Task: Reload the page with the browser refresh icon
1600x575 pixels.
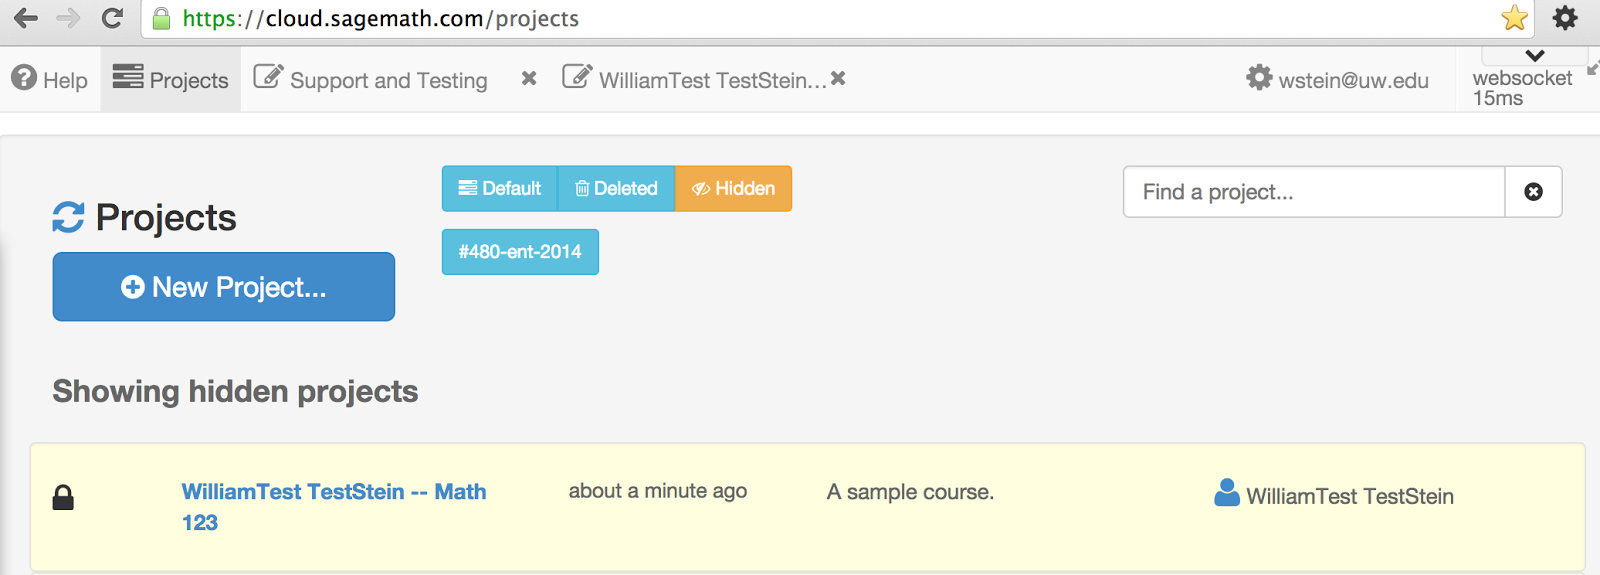Action: tap(112, 18)
